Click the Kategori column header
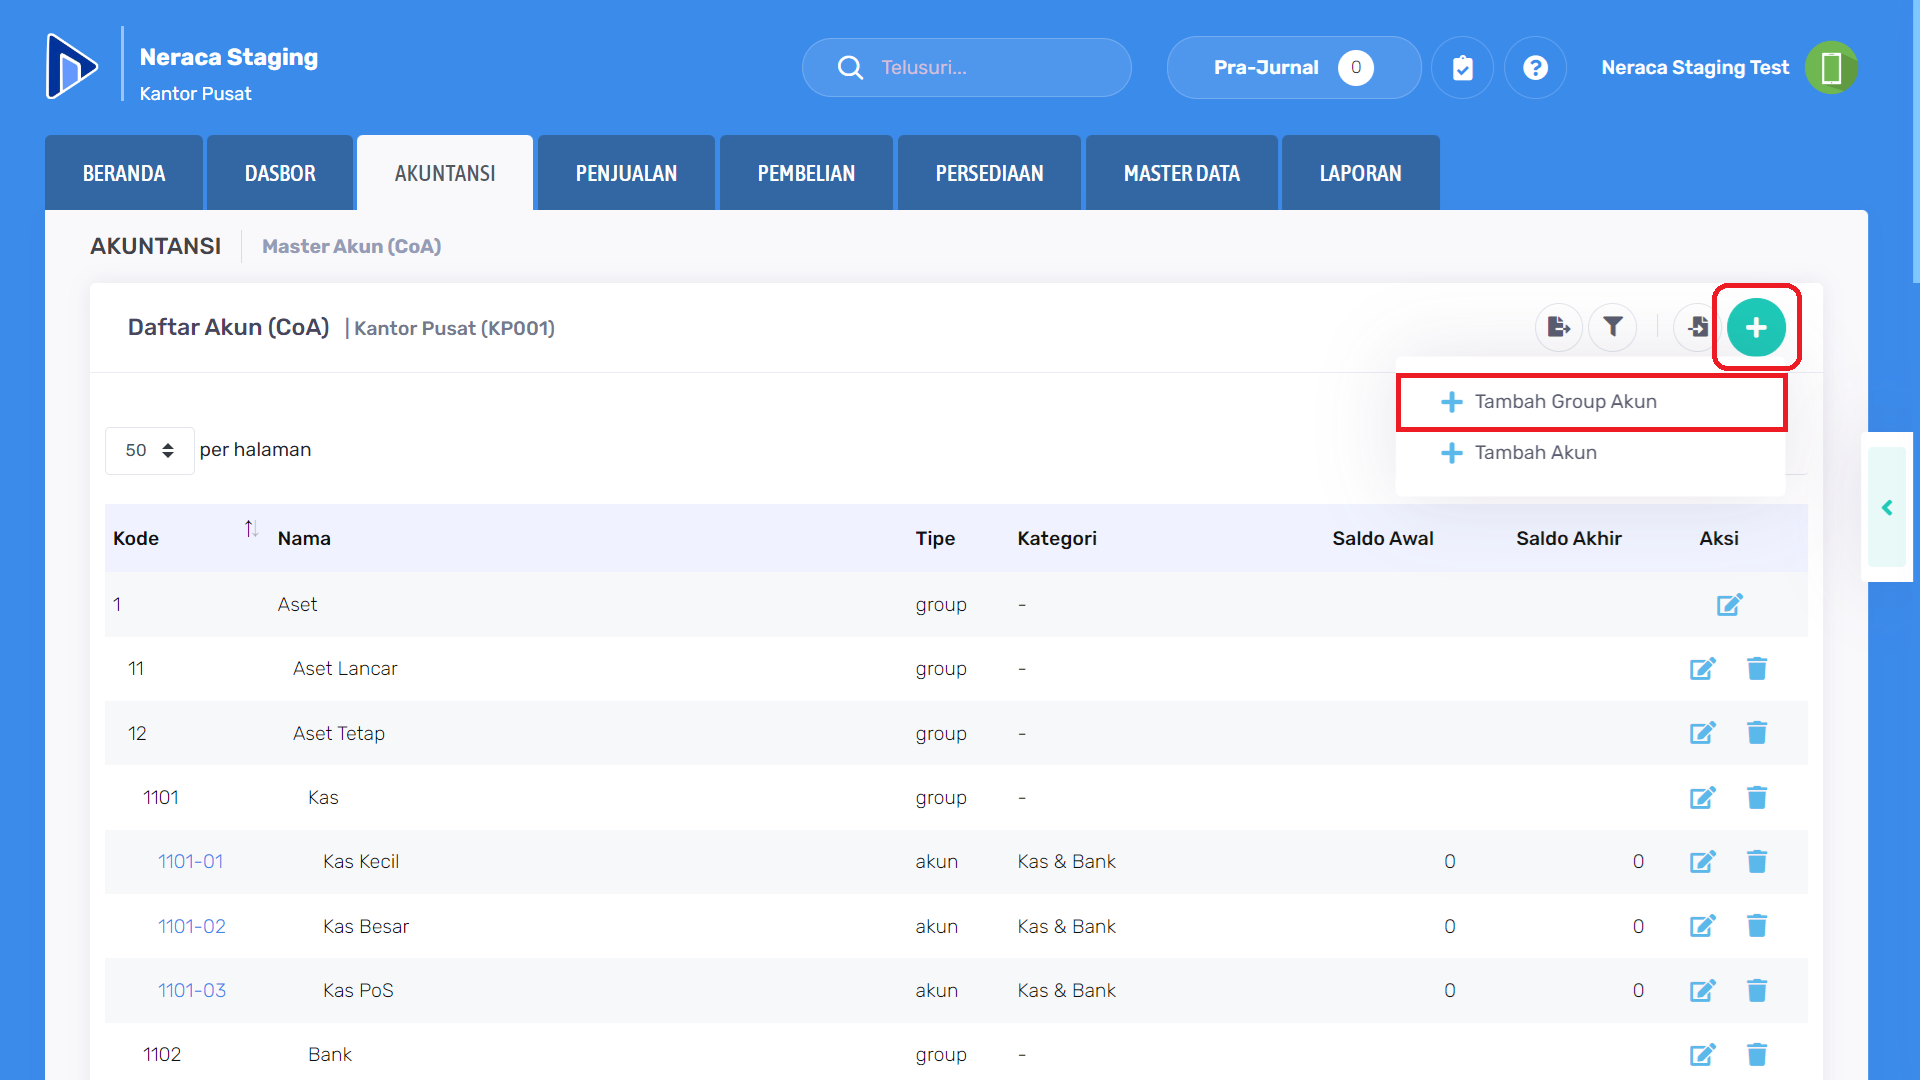 click(x=1057, y=538)
